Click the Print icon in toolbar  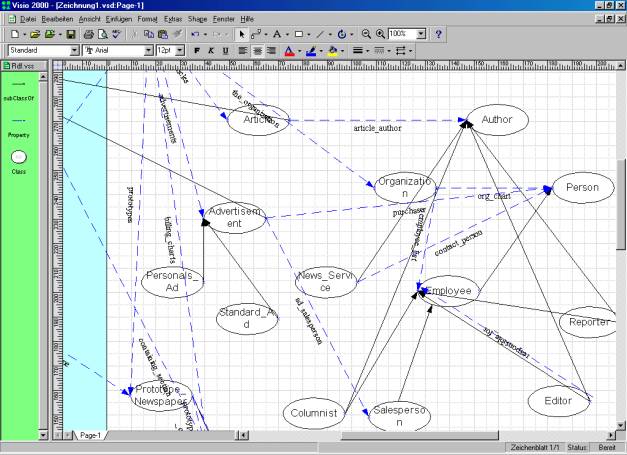(x=88, y=34)
